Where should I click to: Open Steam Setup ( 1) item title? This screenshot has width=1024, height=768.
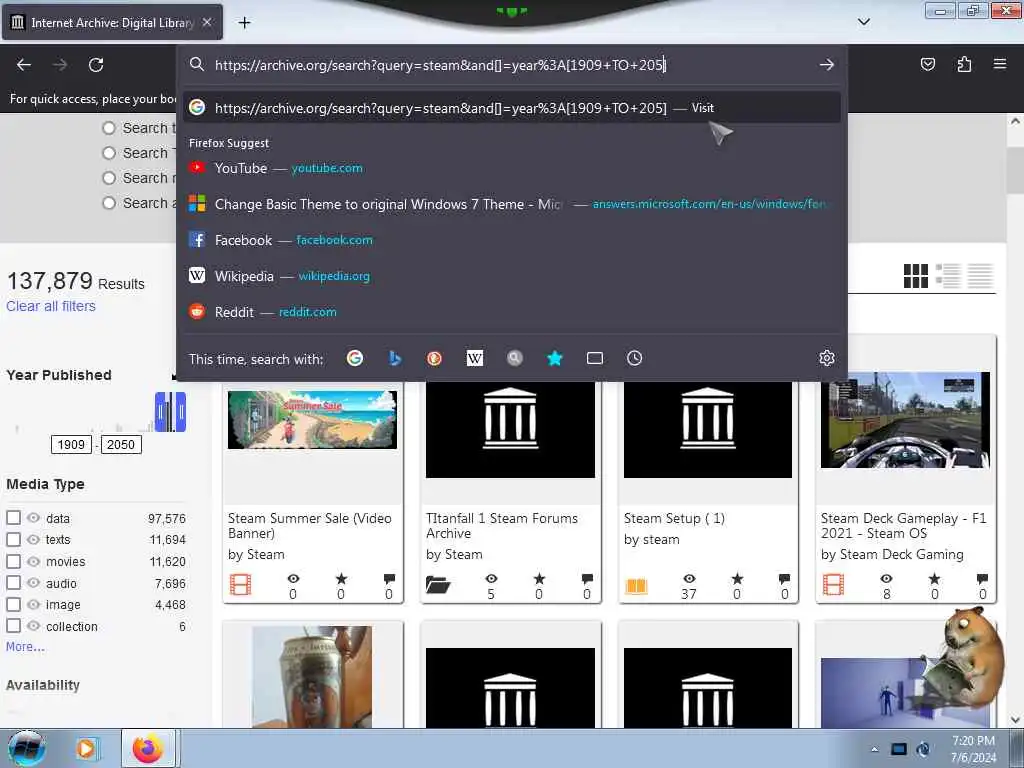pos(674,518)
